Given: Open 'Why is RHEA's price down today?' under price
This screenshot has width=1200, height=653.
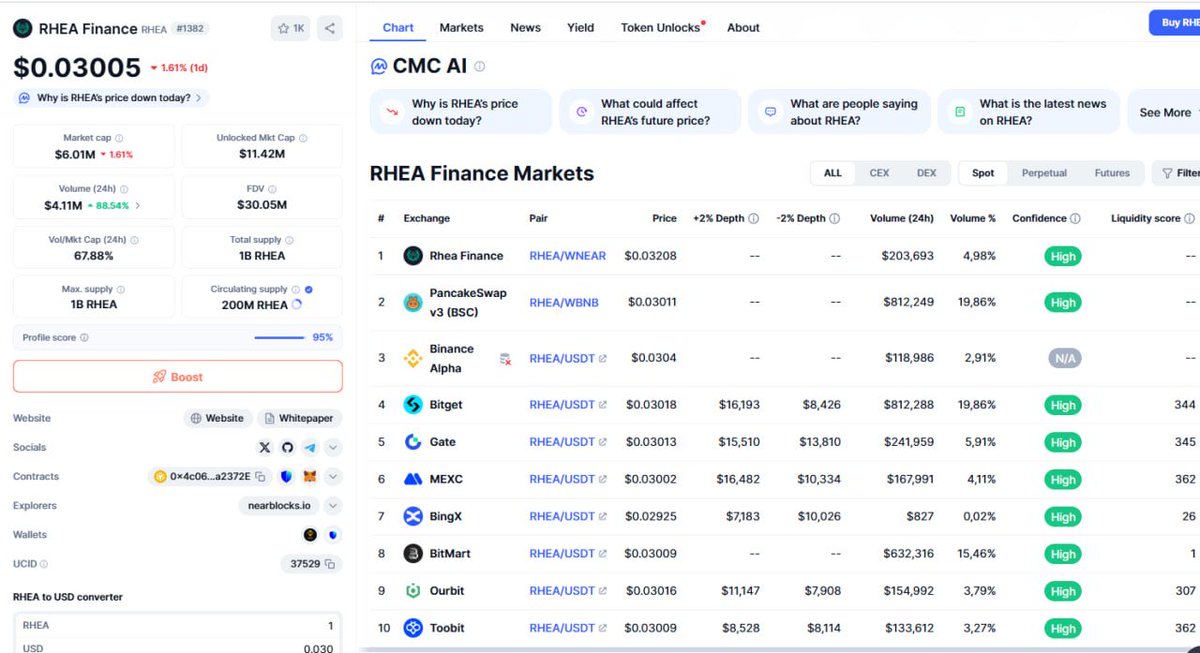Looking at the screenshot, I should (111, 98).
